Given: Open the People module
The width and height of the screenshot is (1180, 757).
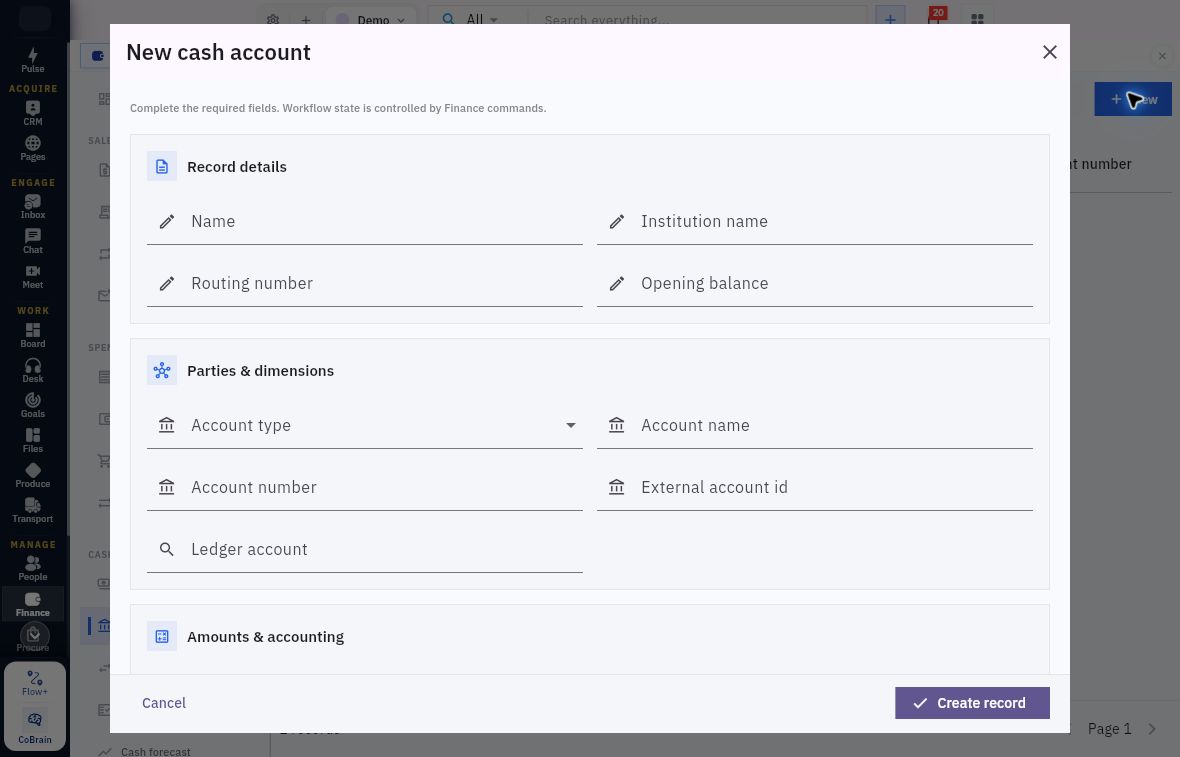Looking at the screenshot, I should tap(32, 569).
